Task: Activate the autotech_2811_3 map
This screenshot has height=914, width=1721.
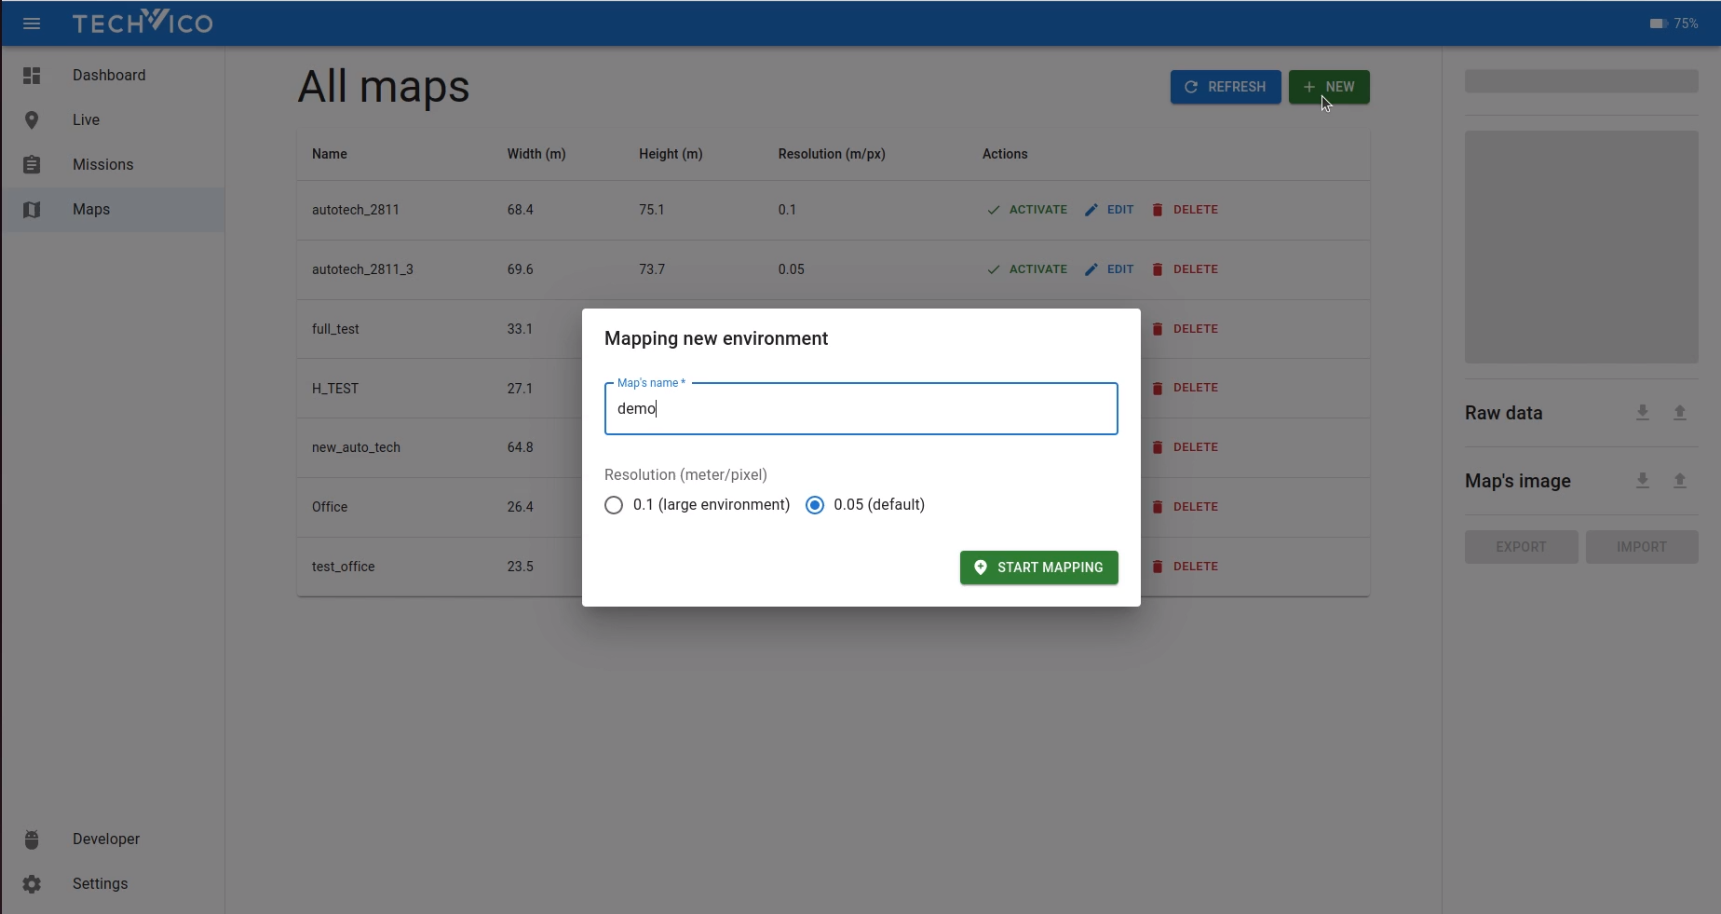Action: (1027, 269)
